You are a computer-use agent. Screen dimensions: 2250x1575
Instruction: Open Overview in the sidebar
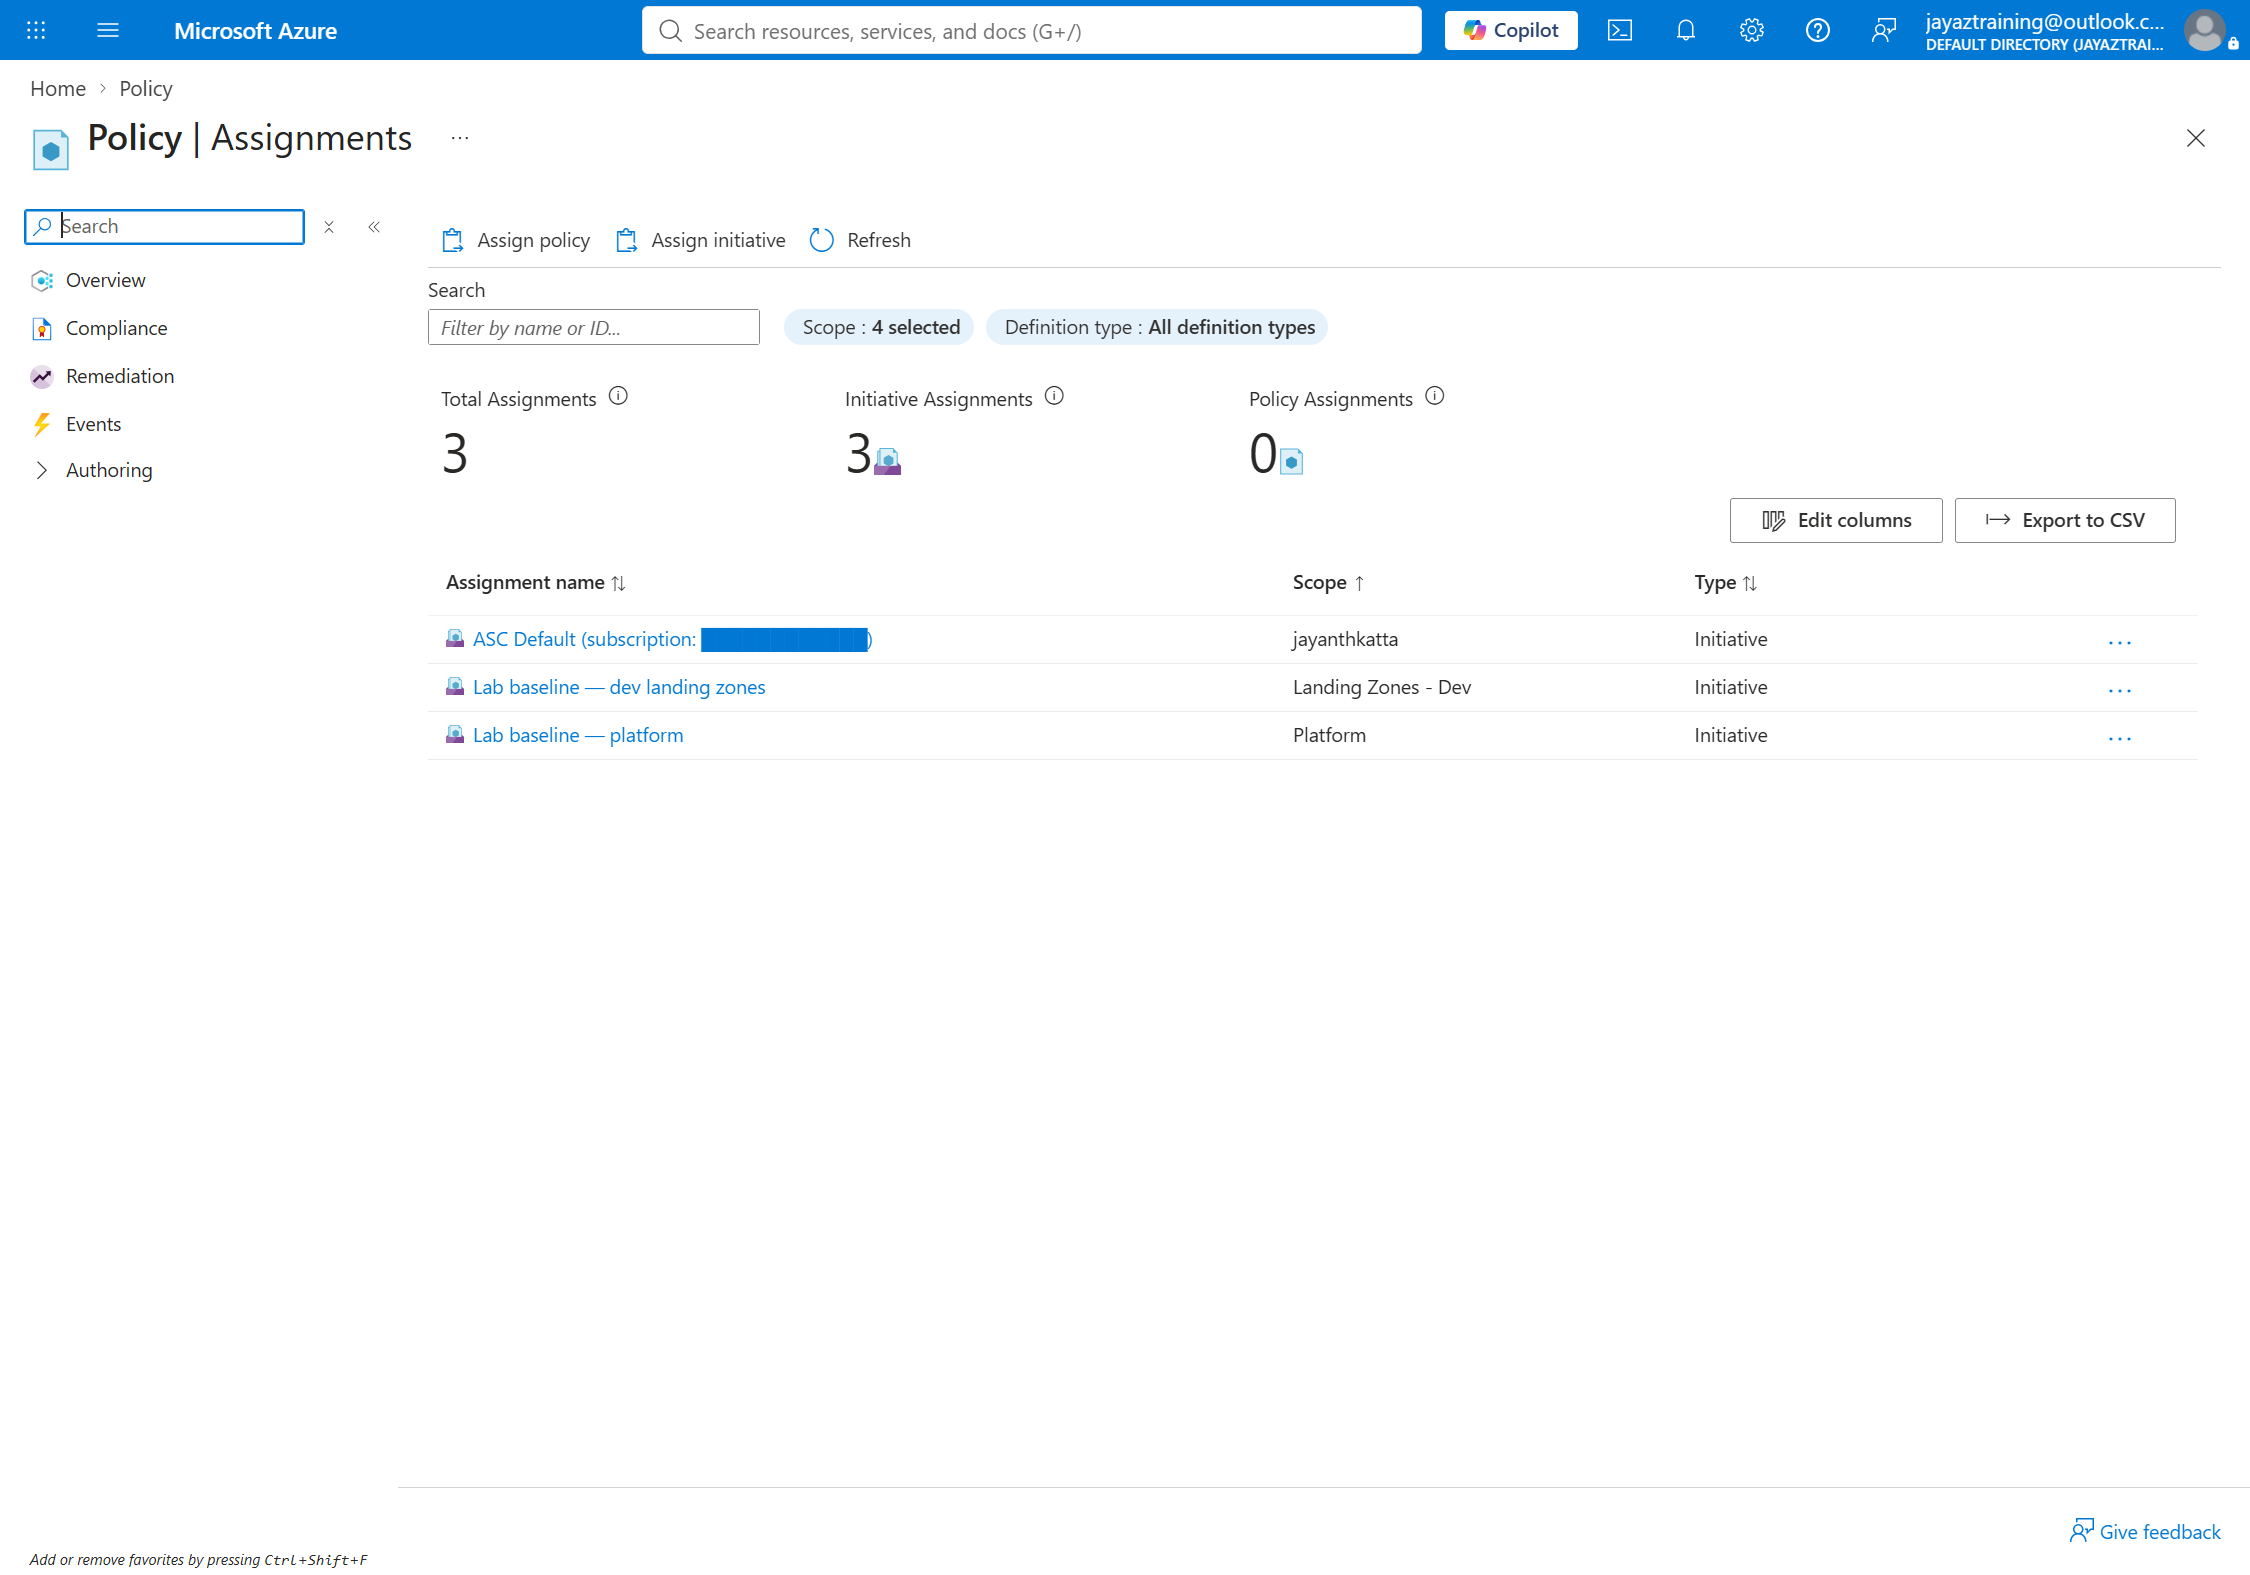point(105,280)
